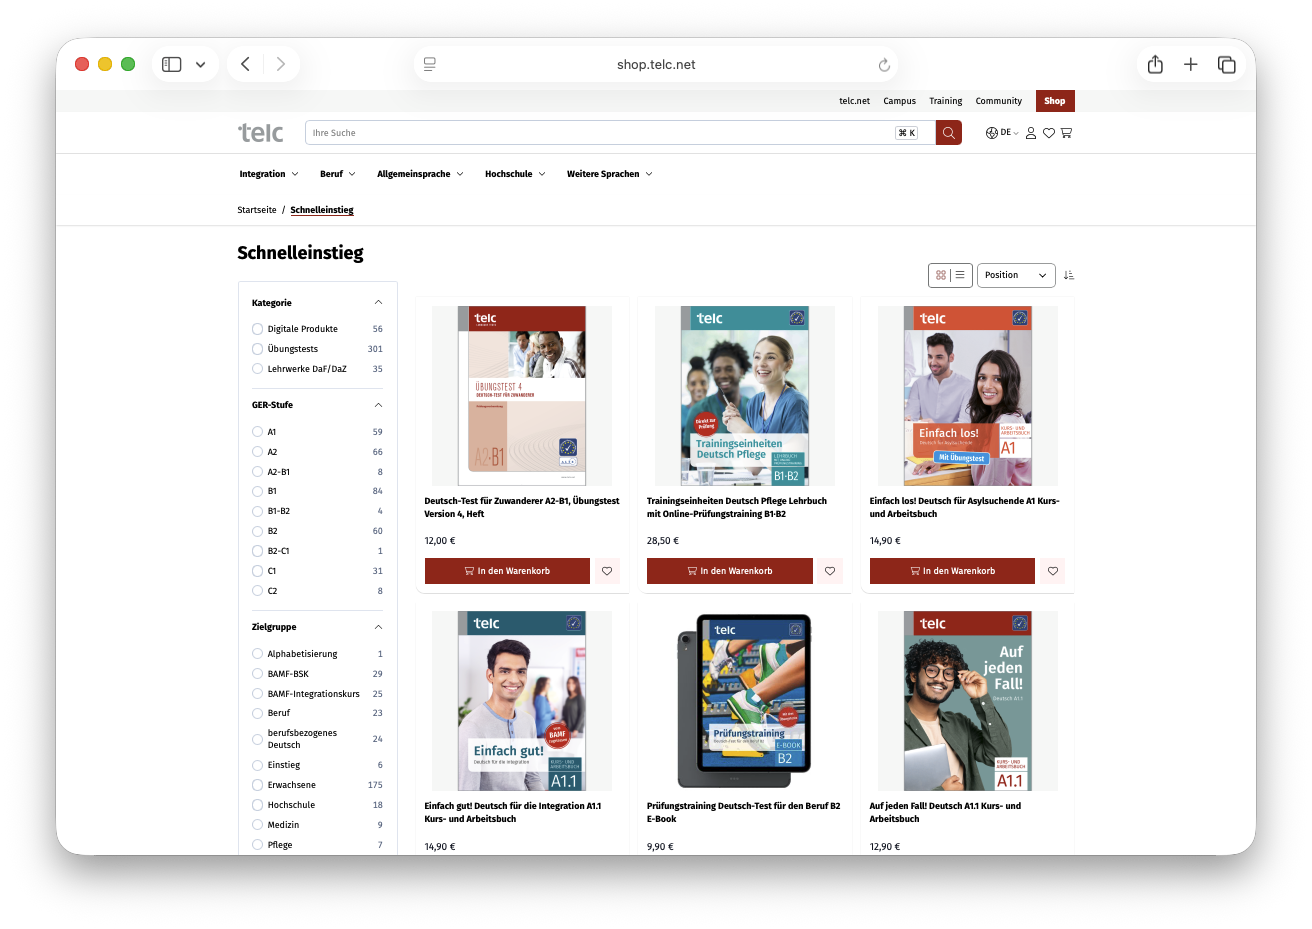Viewport: 1312px width, 929px height.
Task: Select GER-Stufe A1 filter
Action: 258,432
